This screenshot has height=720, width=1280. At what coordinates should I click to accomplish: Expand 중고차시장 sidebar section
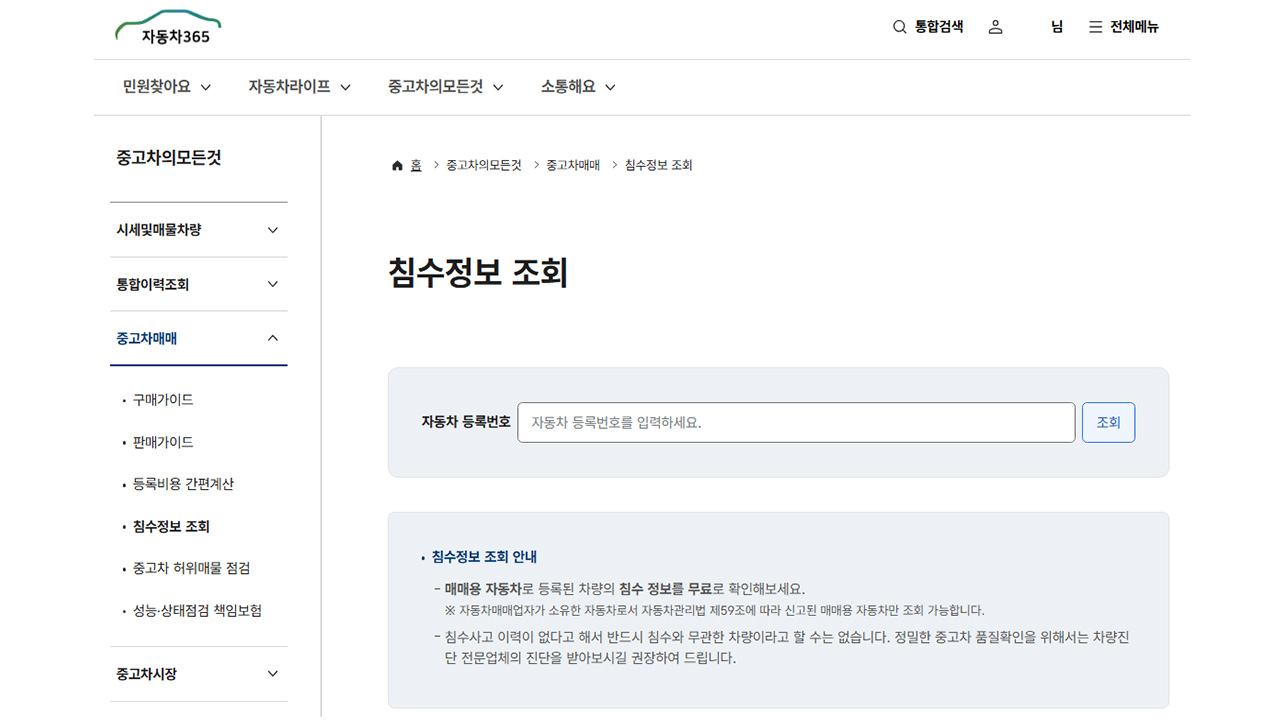point(199,674)
